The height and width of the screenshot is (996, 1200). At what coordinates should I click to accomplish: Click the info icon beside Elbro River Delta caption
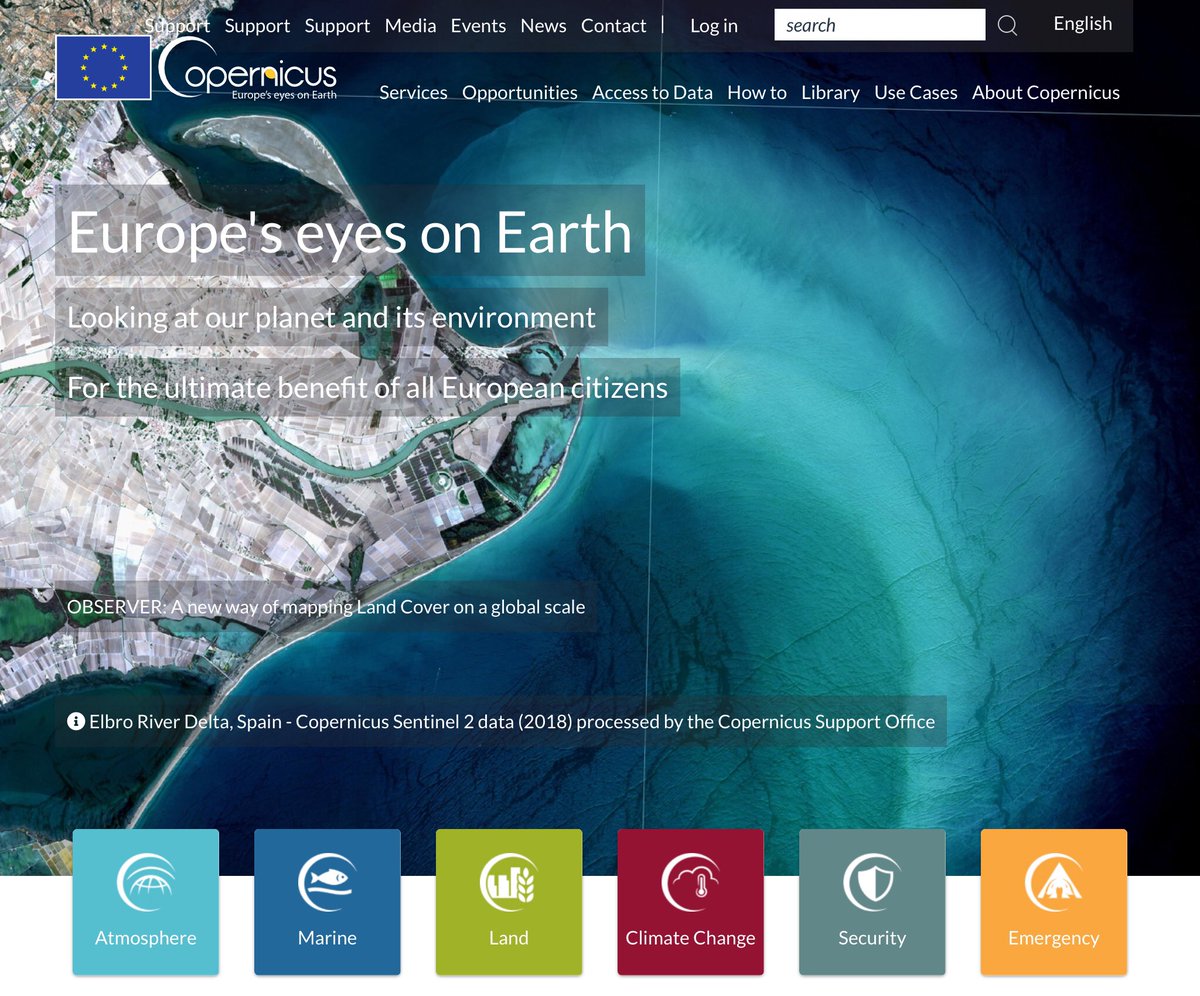[76, 721]
